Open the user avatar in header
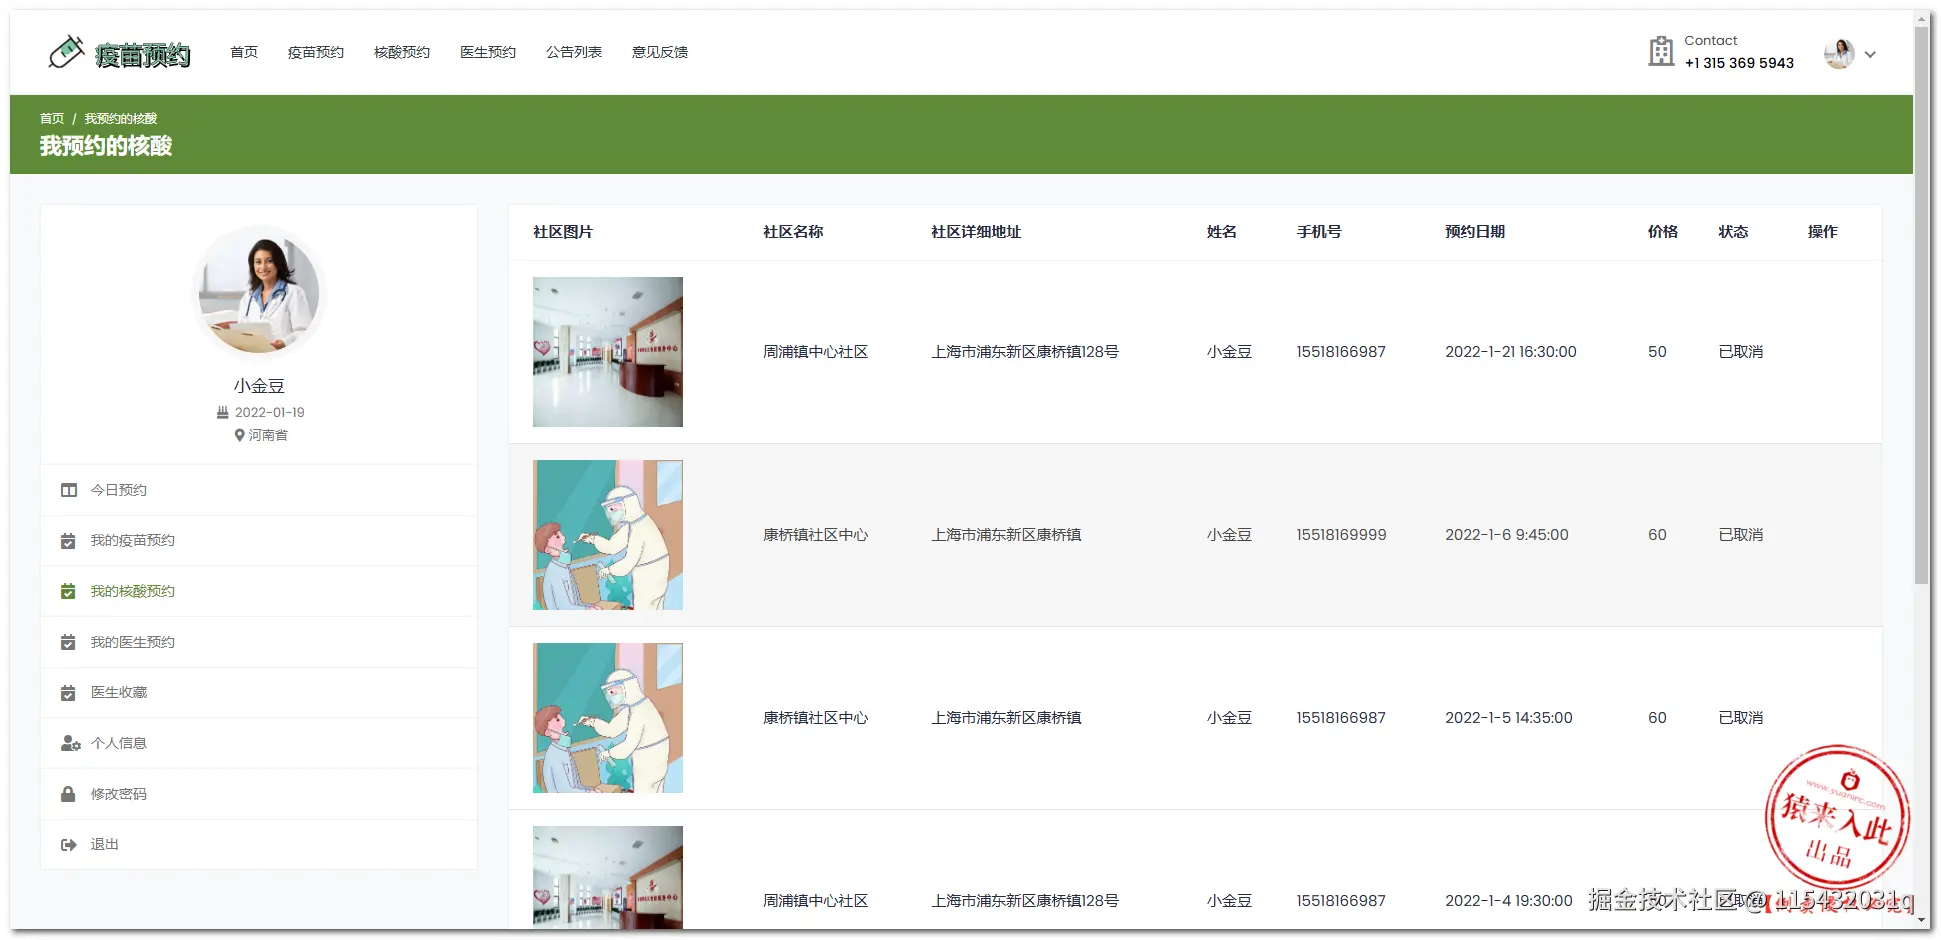 point(1839,53)
